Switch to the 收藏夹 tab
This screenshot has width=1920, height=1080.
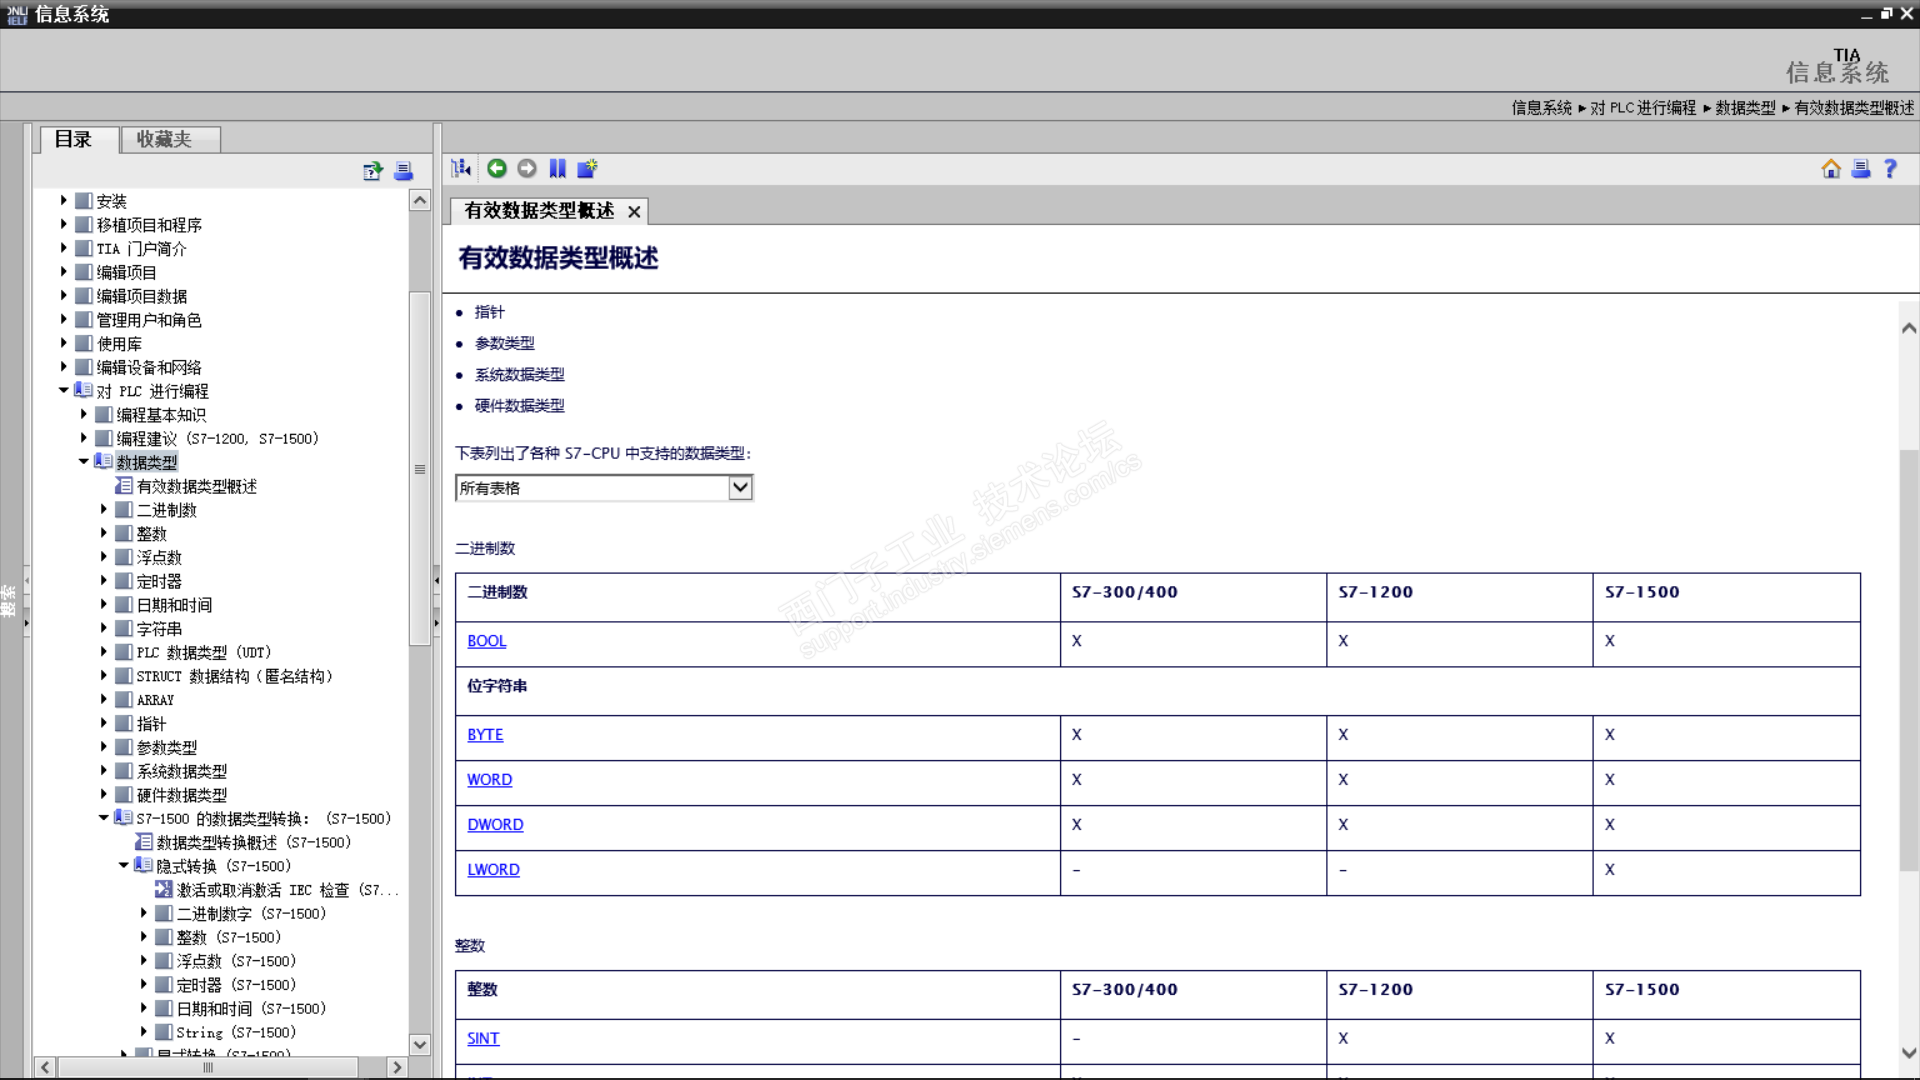(164, 140)
